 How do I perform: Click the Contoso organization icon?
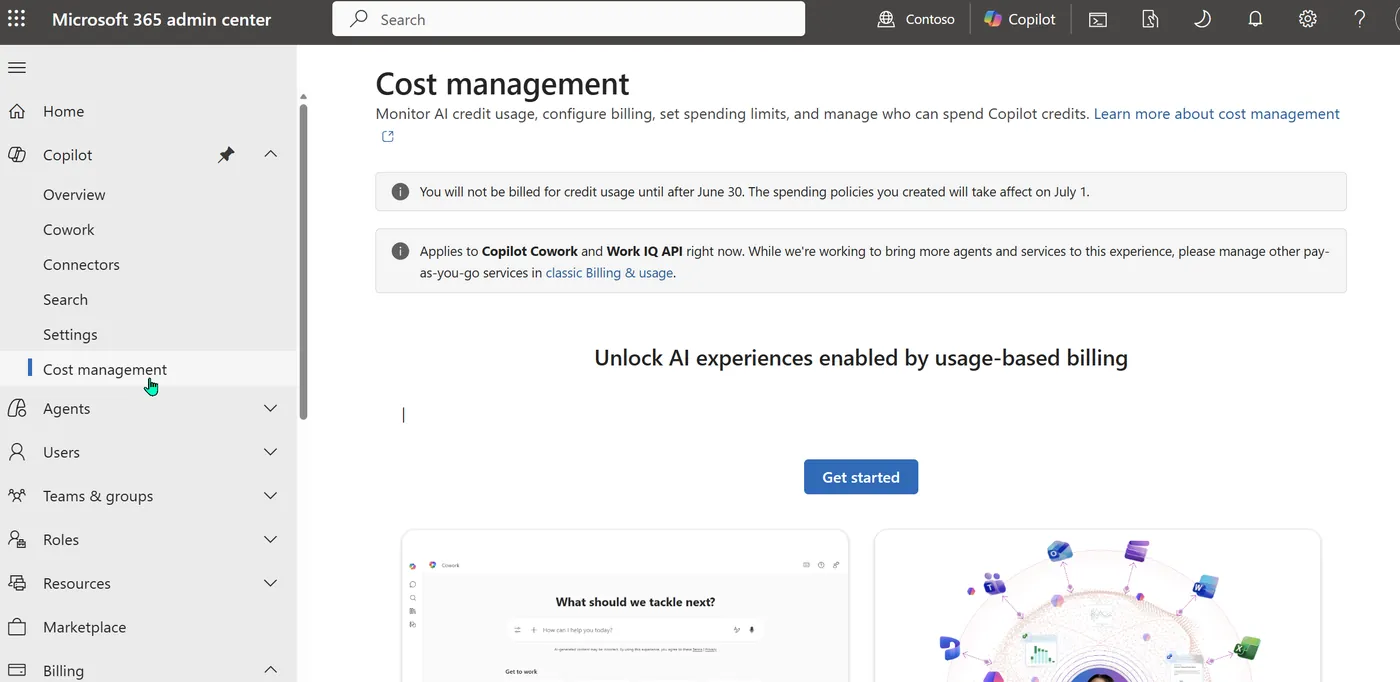coord(886,19)
